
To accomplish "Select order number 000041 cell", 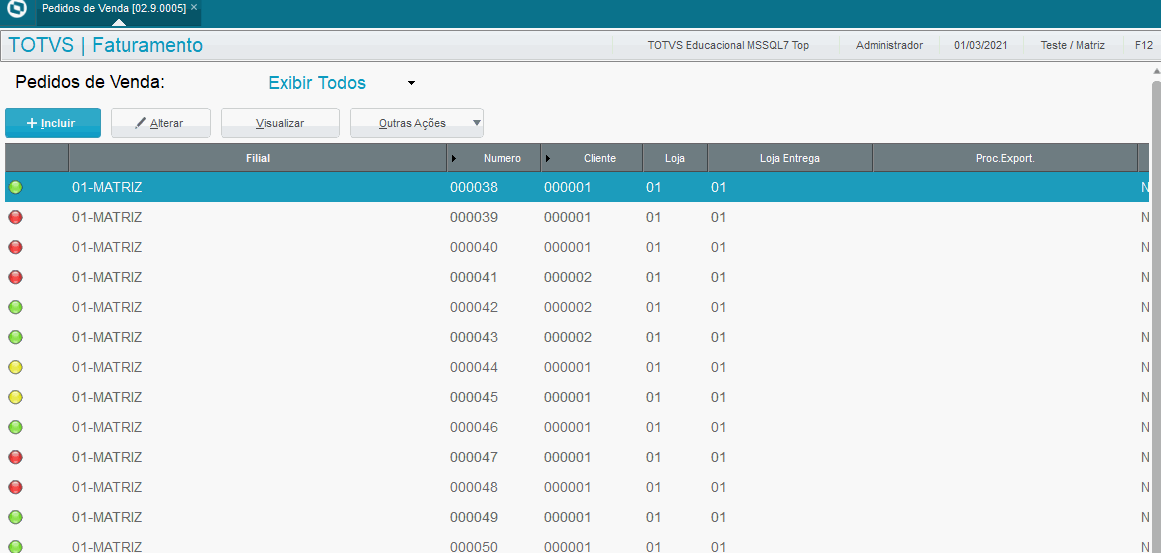I will coord(474,278).
